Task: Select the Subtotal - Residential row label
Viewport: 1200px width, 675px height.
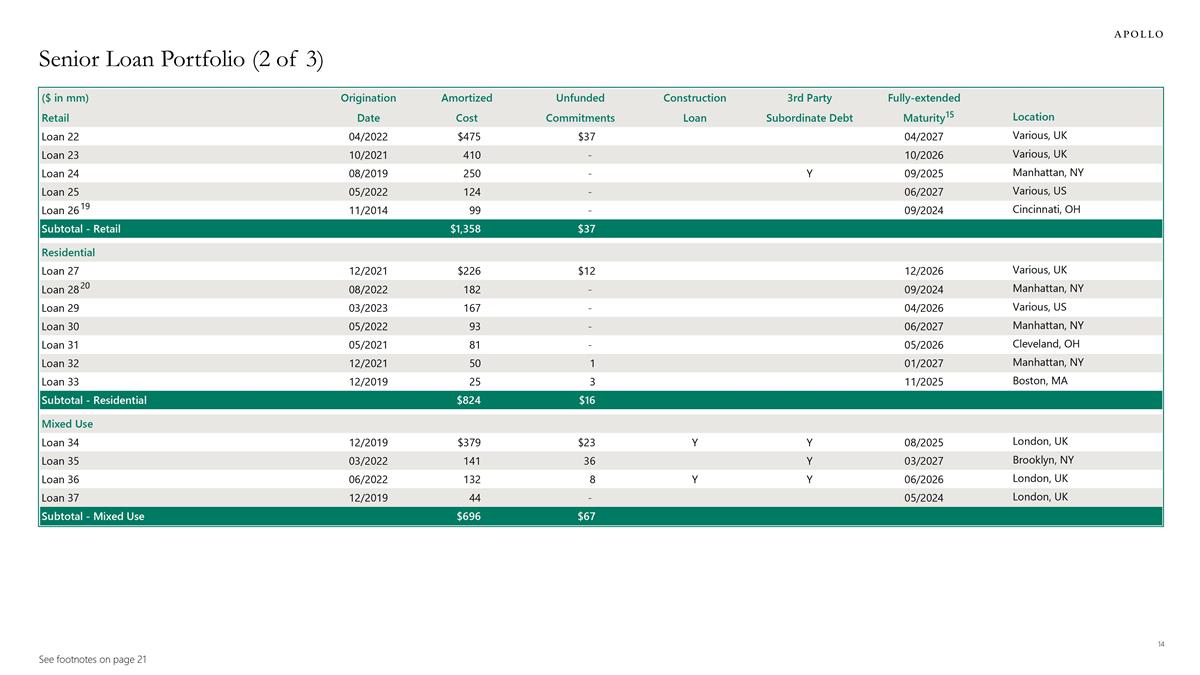Action: click(94, 400)
